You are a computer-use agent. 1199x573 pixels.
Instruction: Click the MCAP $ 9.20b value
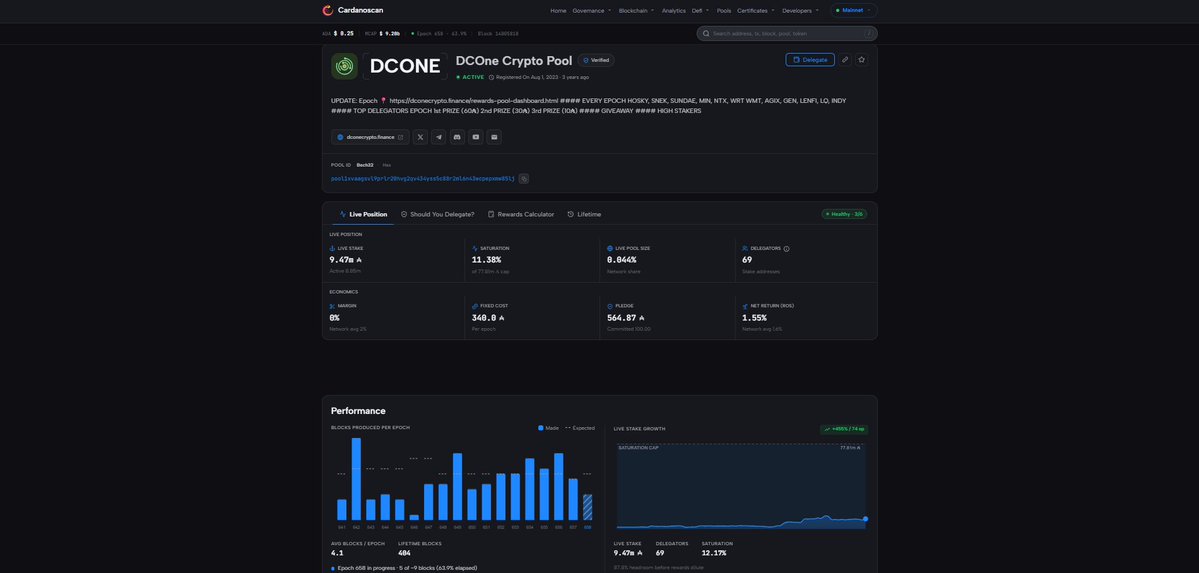382,34
